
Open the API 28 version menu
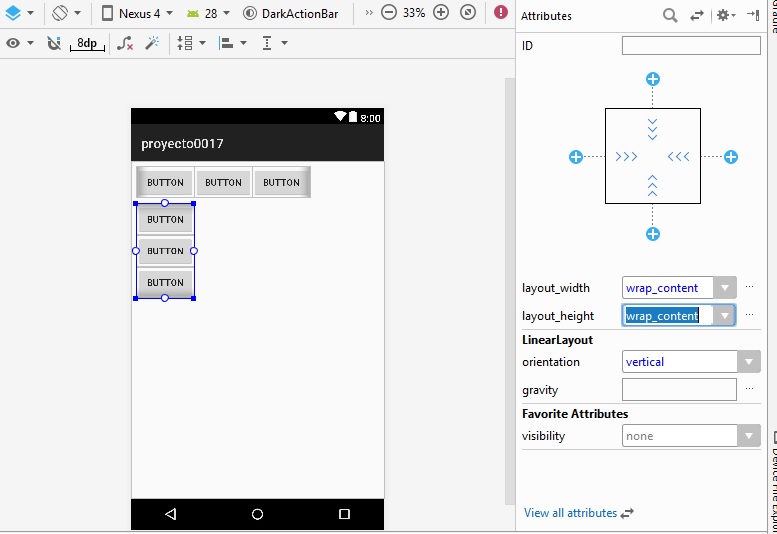209,13
